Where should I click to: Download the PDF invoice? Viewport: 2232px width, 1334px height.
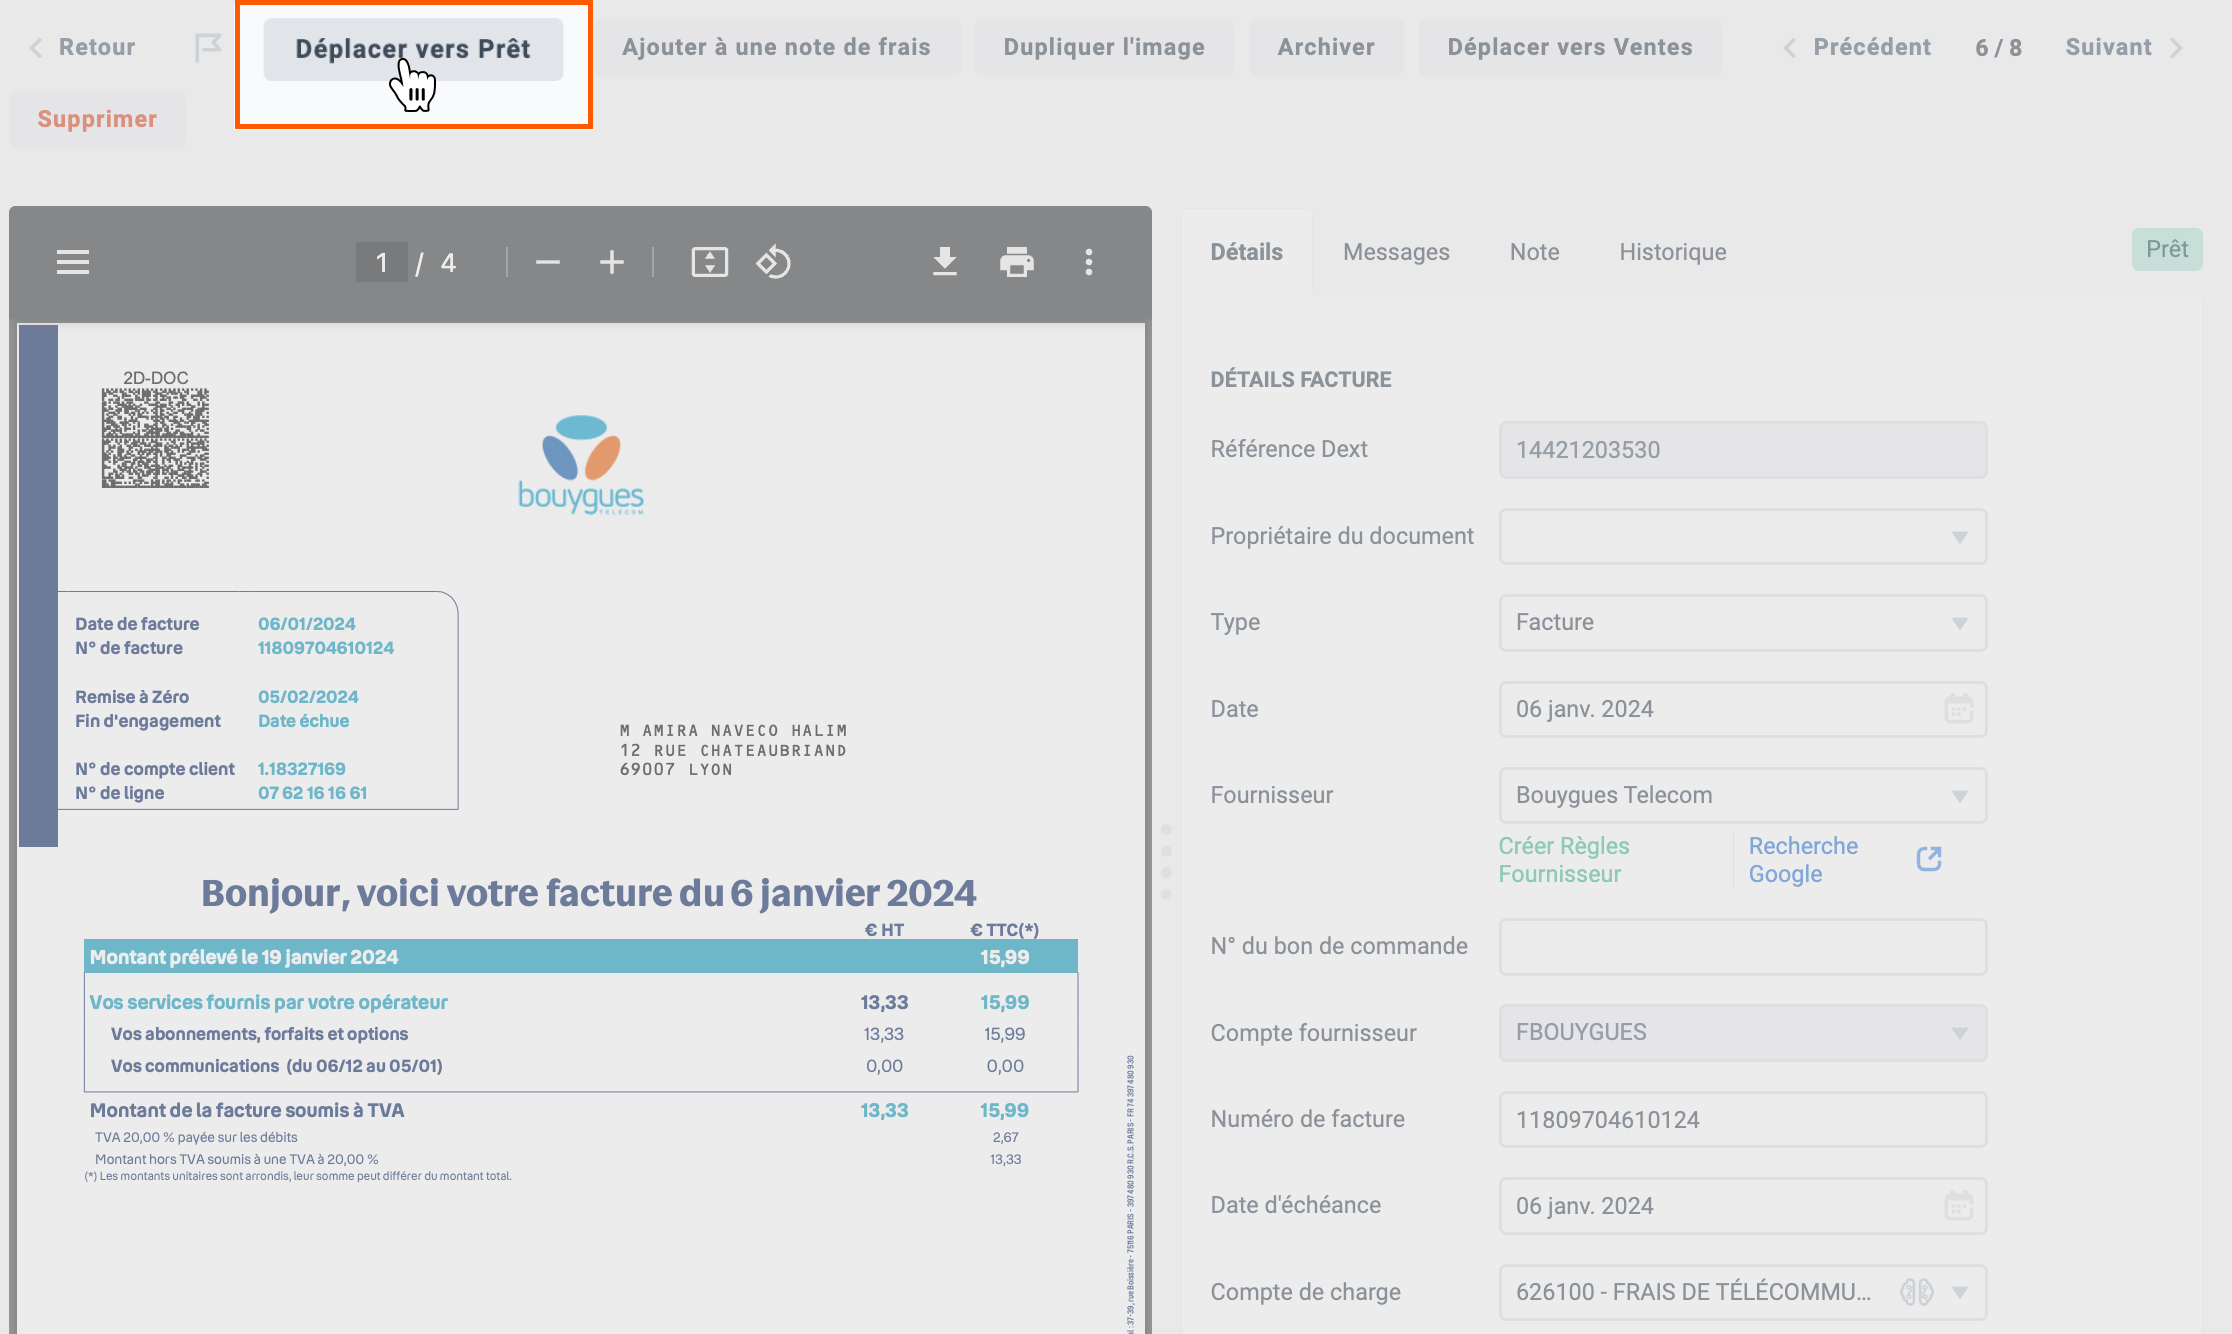coord(945,262)
